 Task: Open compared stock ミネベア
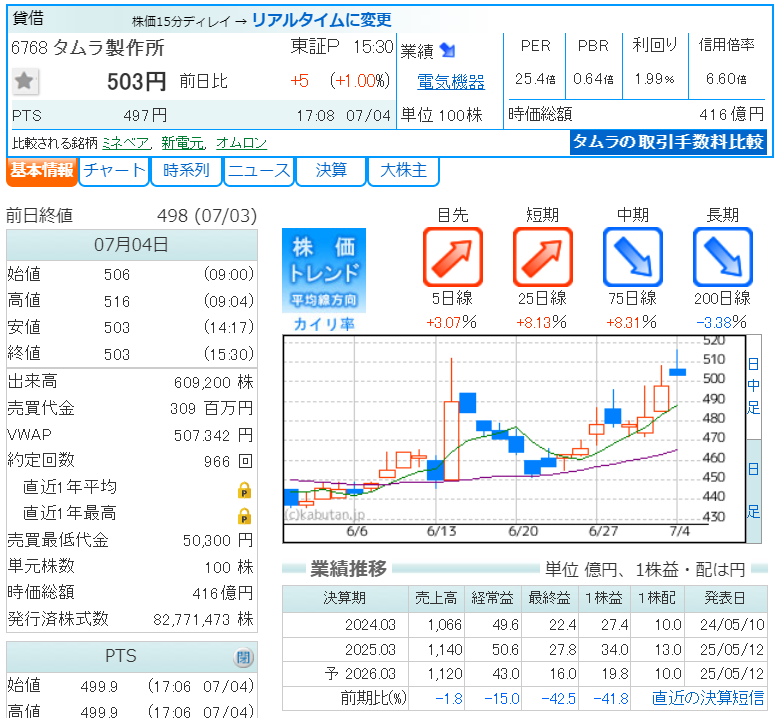click(x=126, y=144)
